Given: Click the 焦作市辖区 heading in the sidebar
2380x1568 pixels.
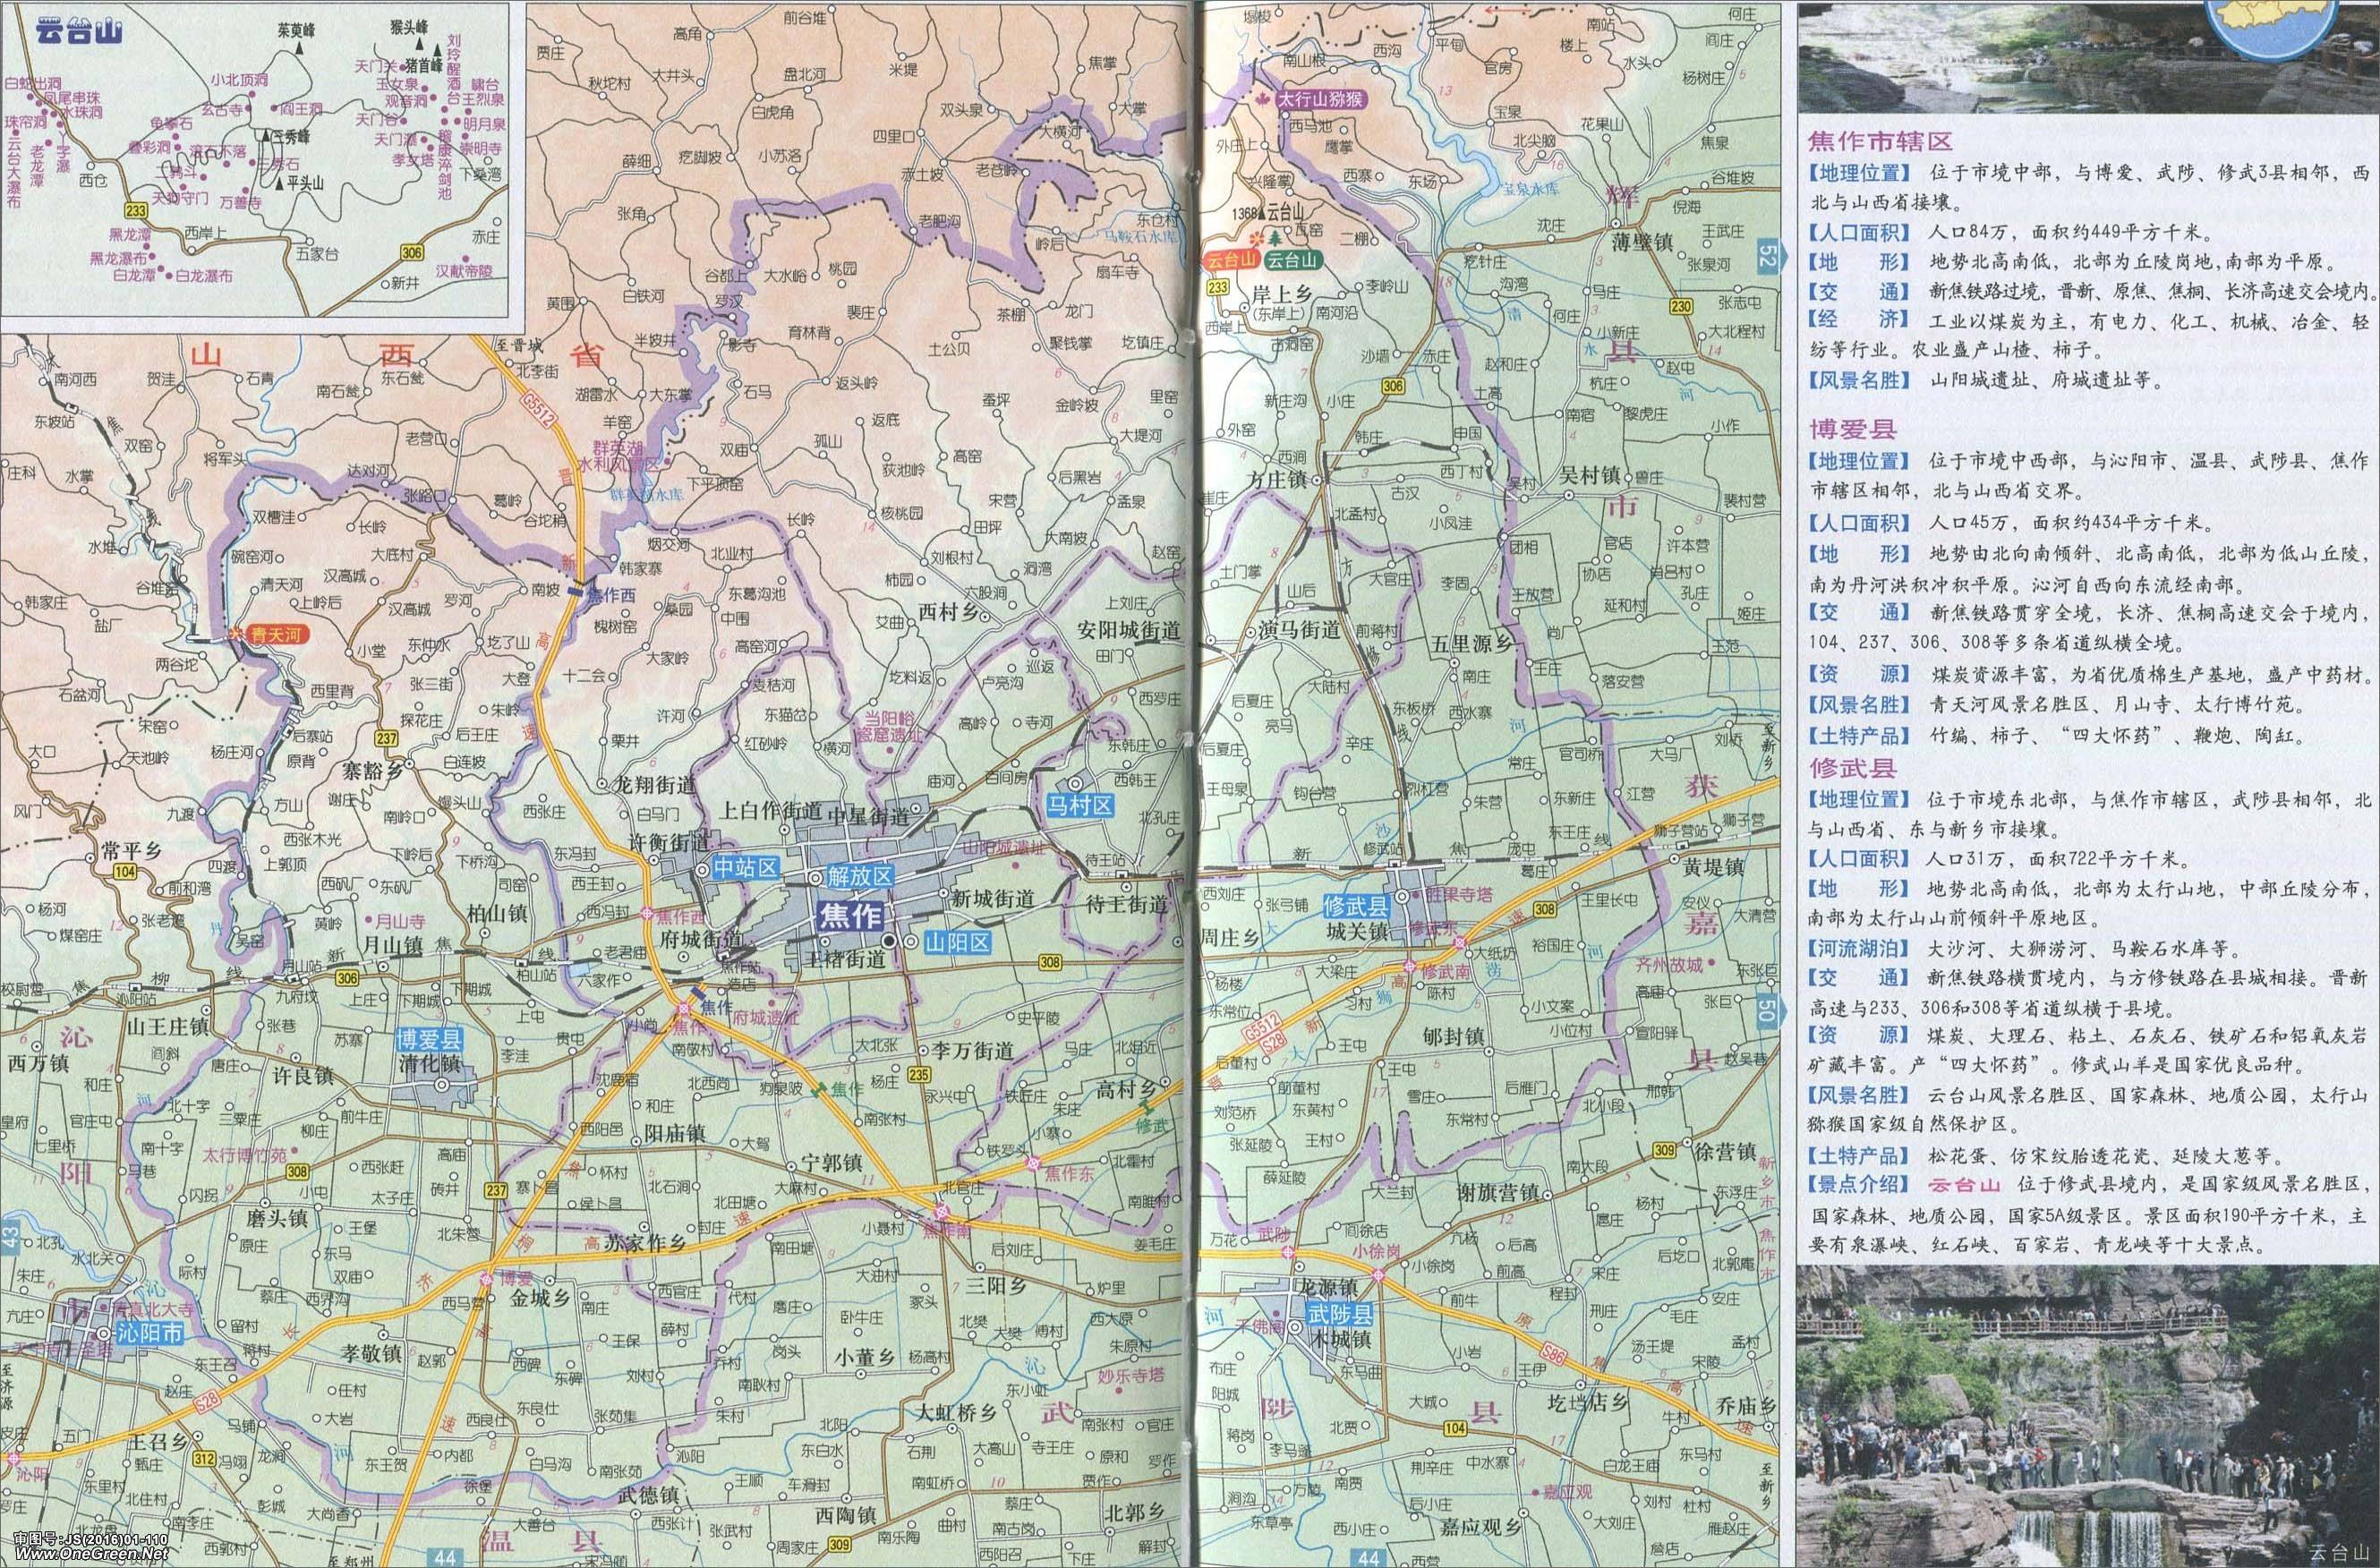Looking at the screenshot, I should click(x=1880, y=142).
